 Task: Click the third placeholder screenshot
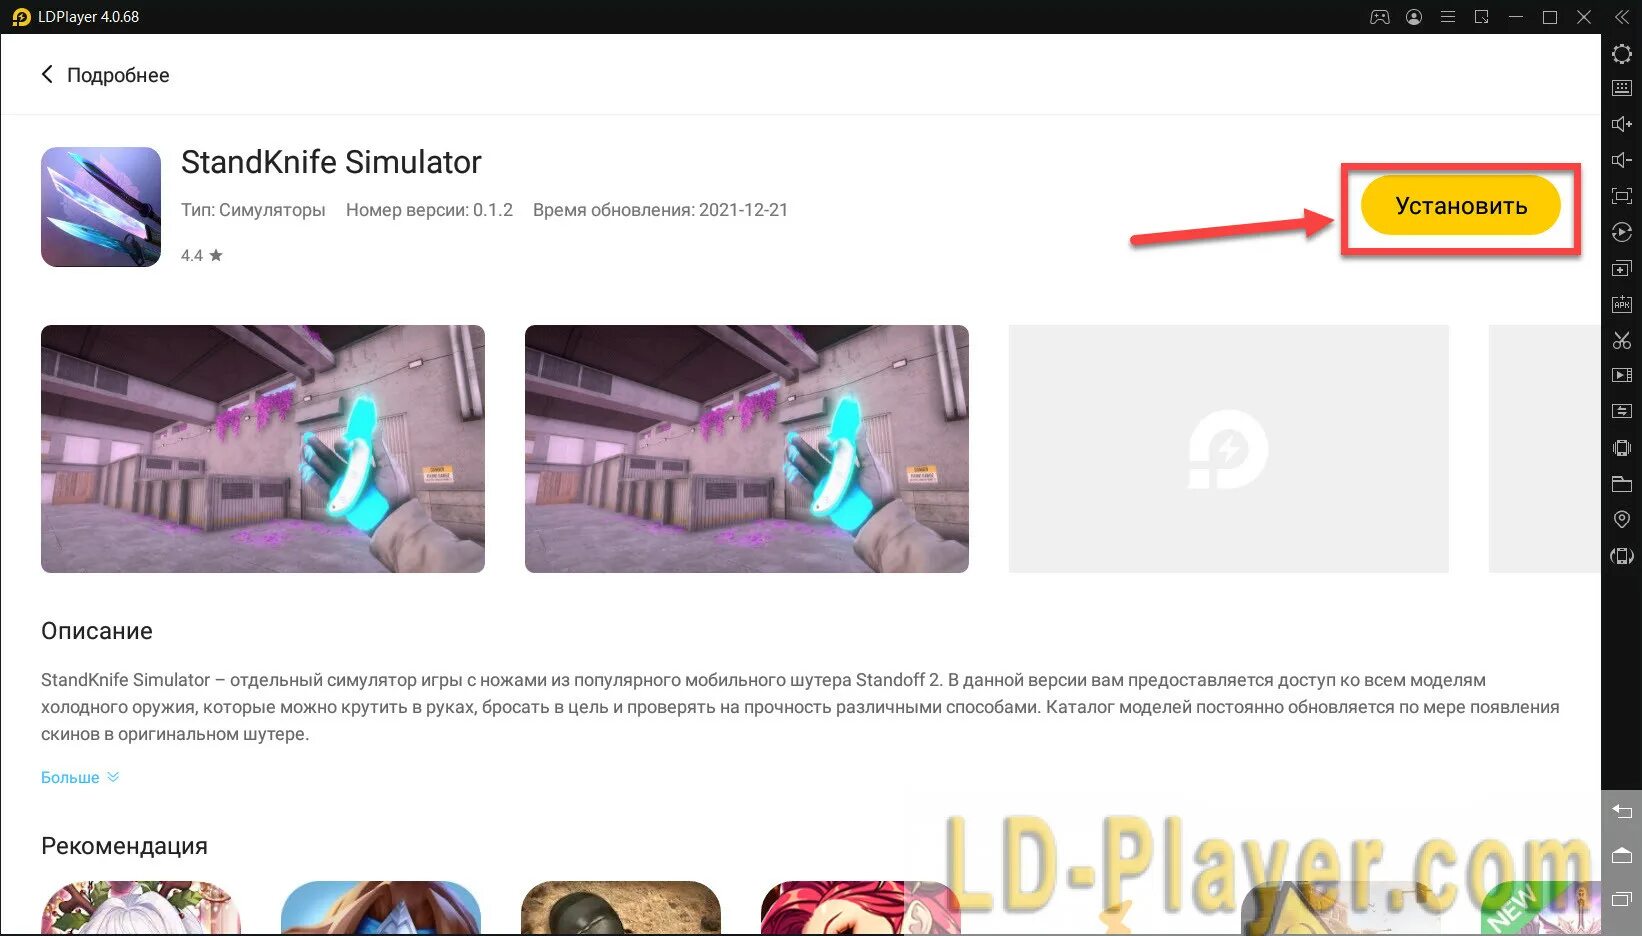tap(1229, 449)
